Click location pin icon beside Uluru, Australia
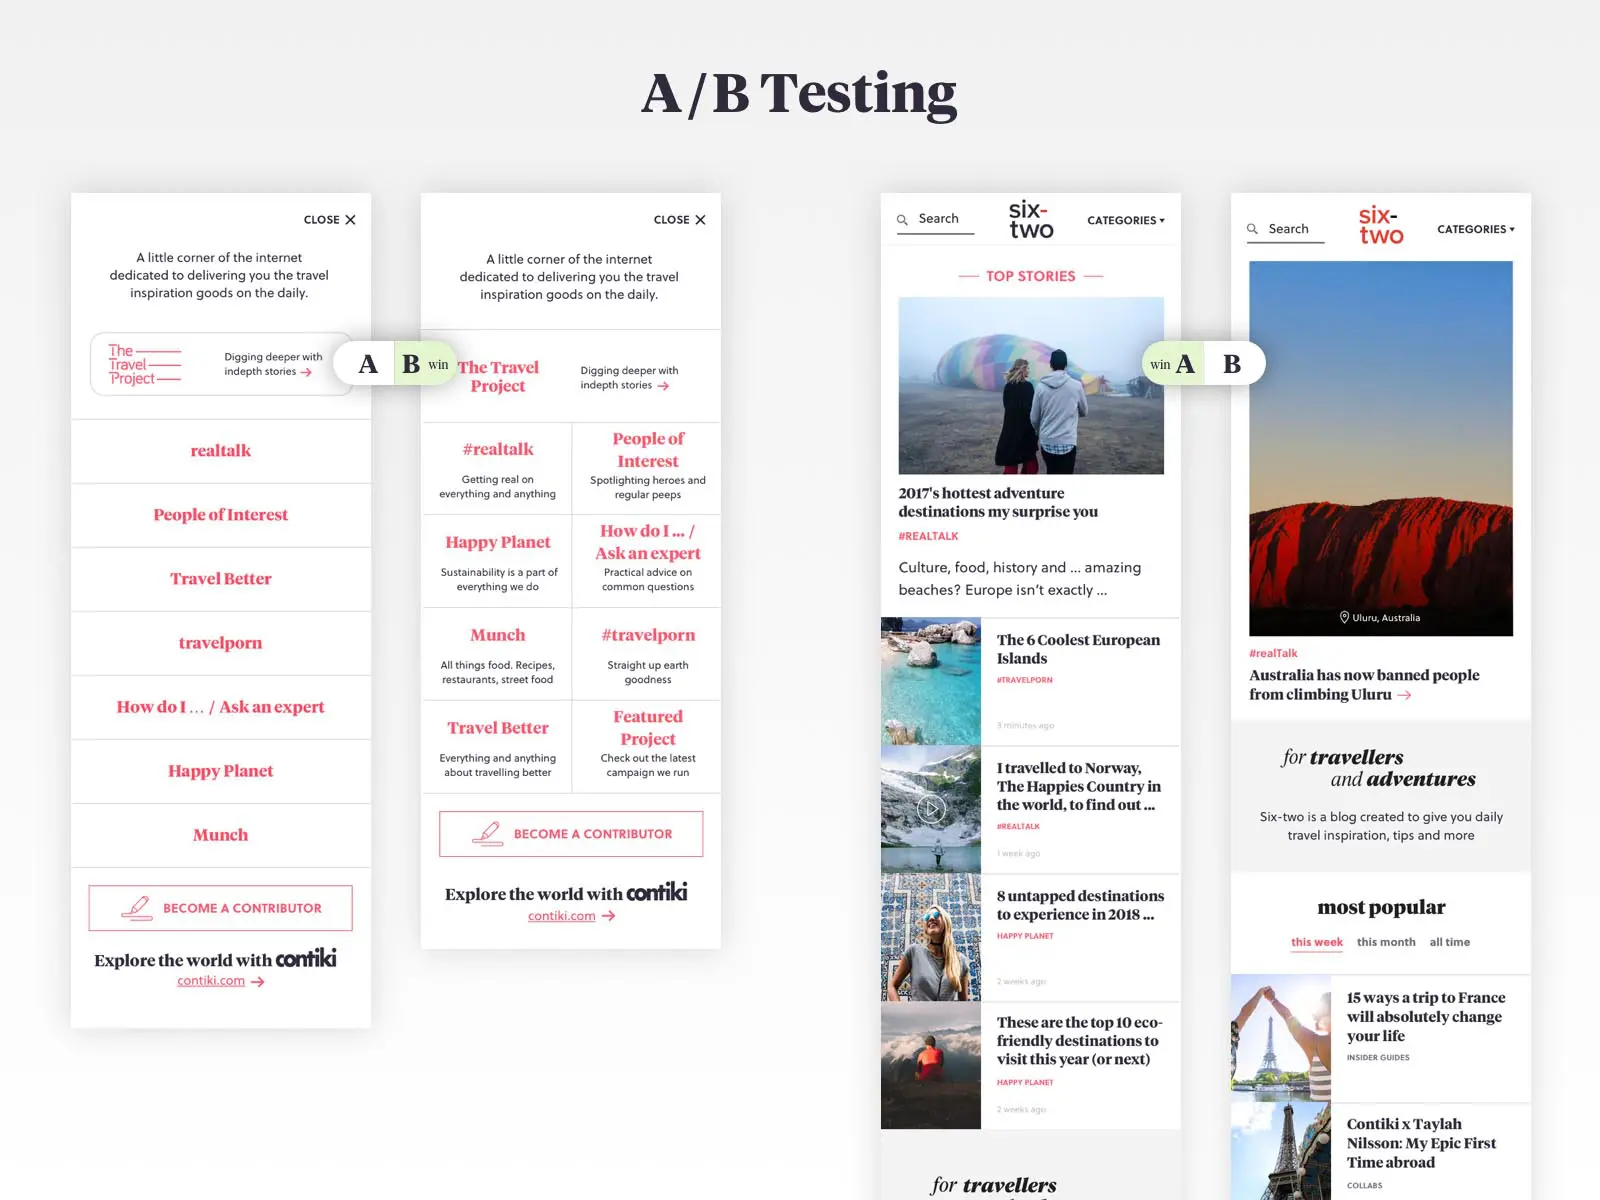 point(1345,617)
